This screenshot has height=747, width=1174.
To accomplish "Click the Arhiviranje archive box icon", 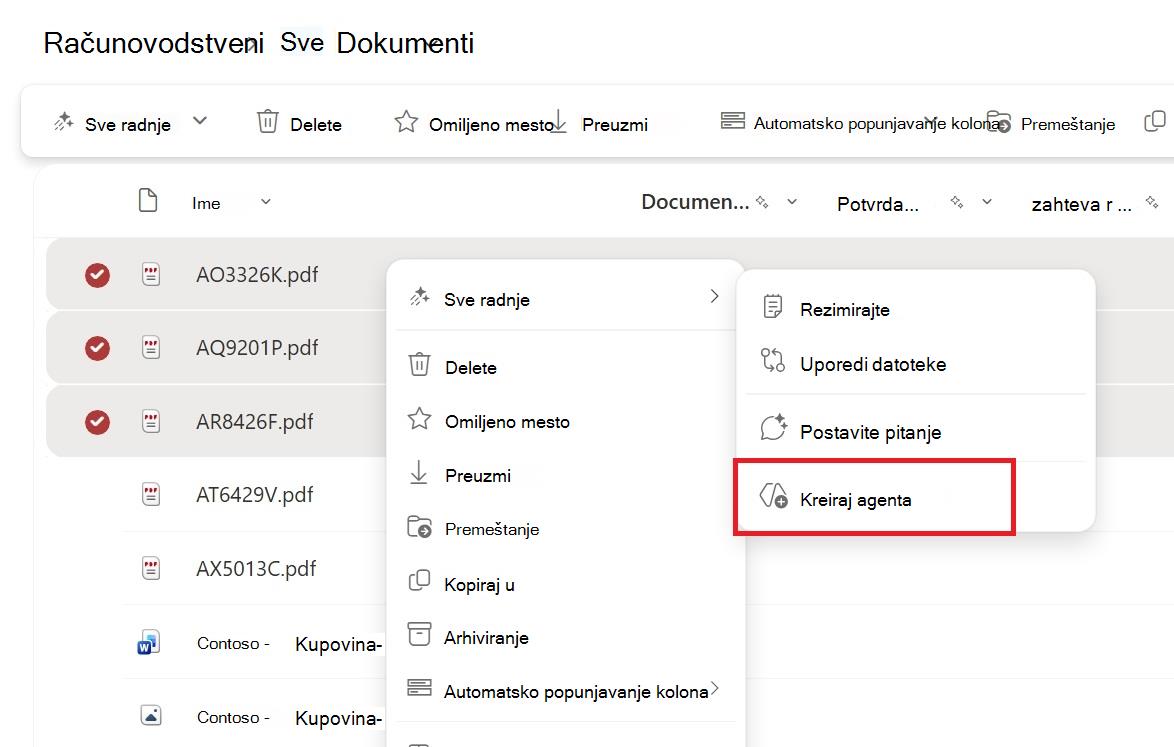I will [419, 634].
